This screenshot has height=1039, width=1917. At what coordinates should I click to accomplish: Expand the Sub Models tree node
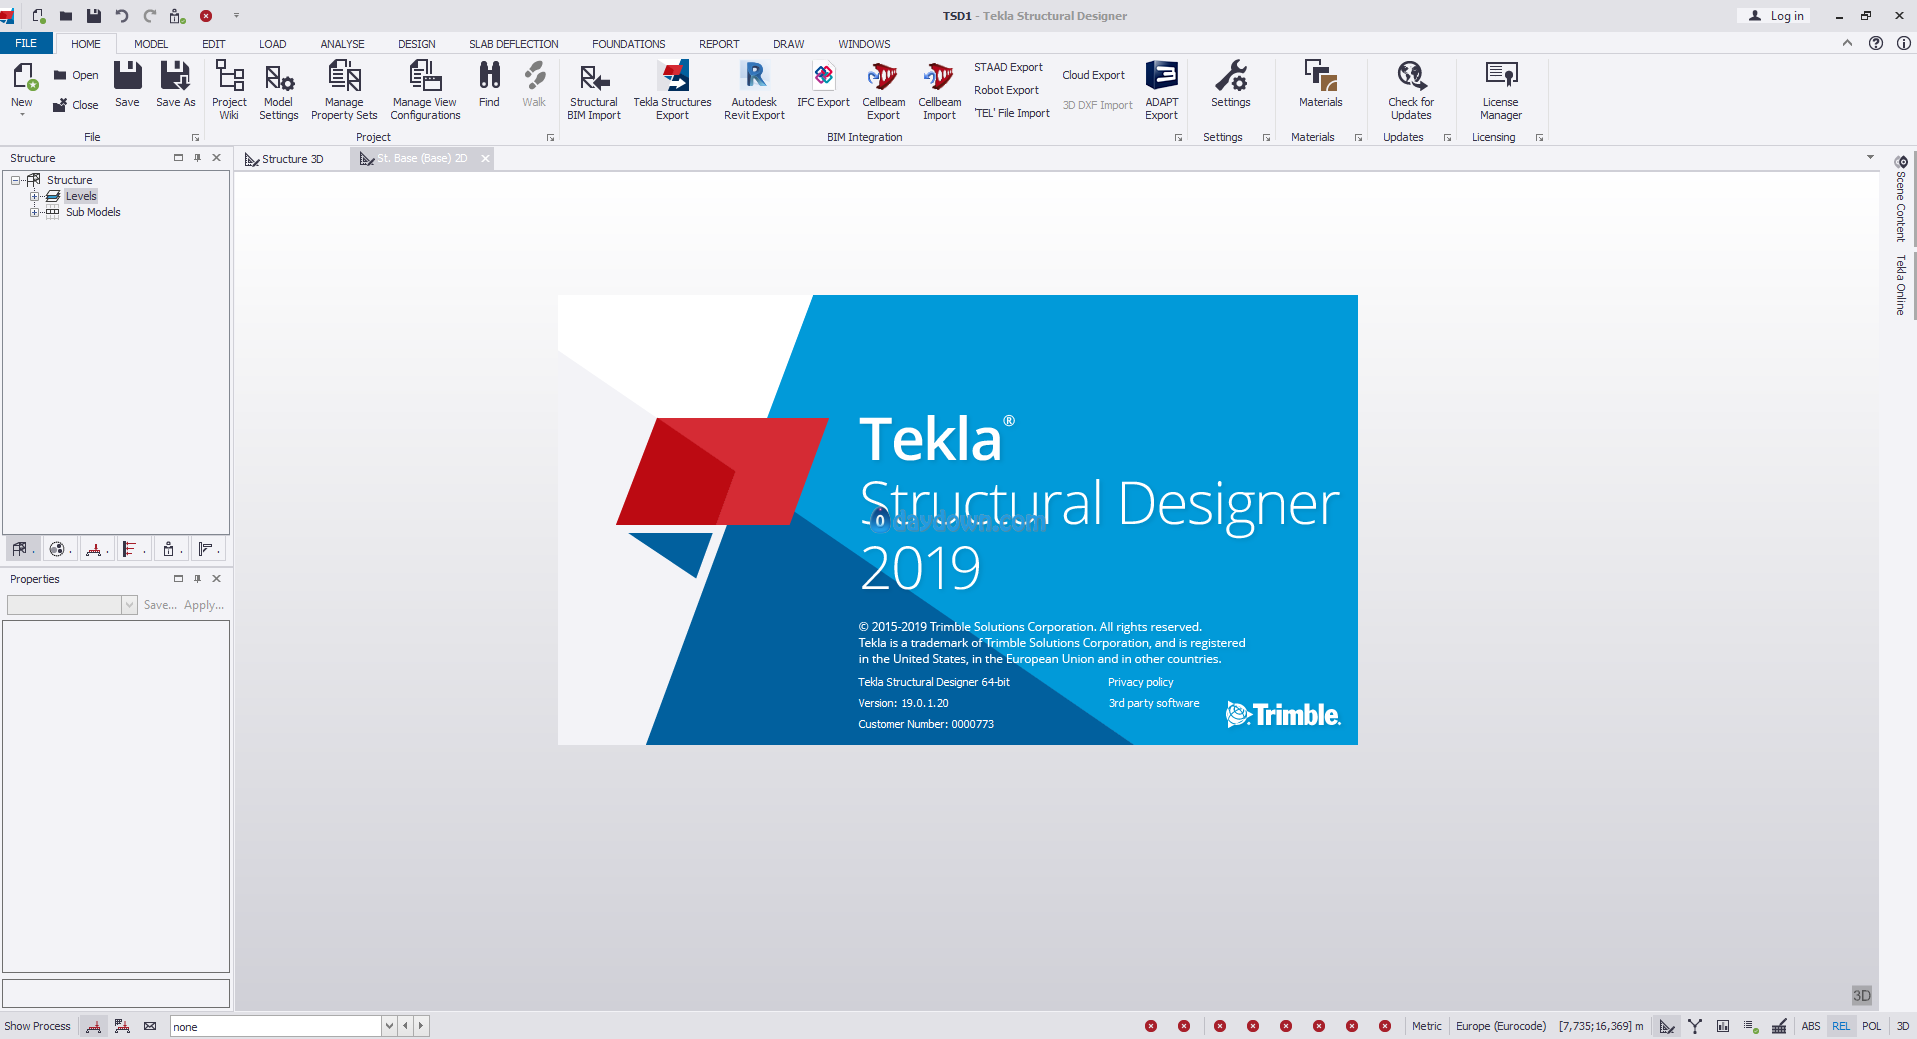tap(34, 212)
